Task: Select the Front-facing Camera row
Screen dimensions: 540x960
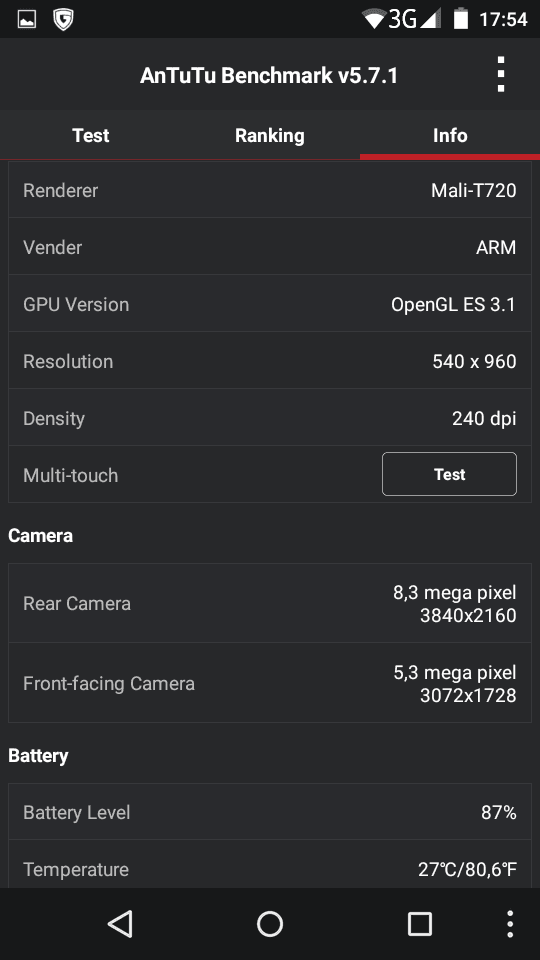Action: (270, 683)
